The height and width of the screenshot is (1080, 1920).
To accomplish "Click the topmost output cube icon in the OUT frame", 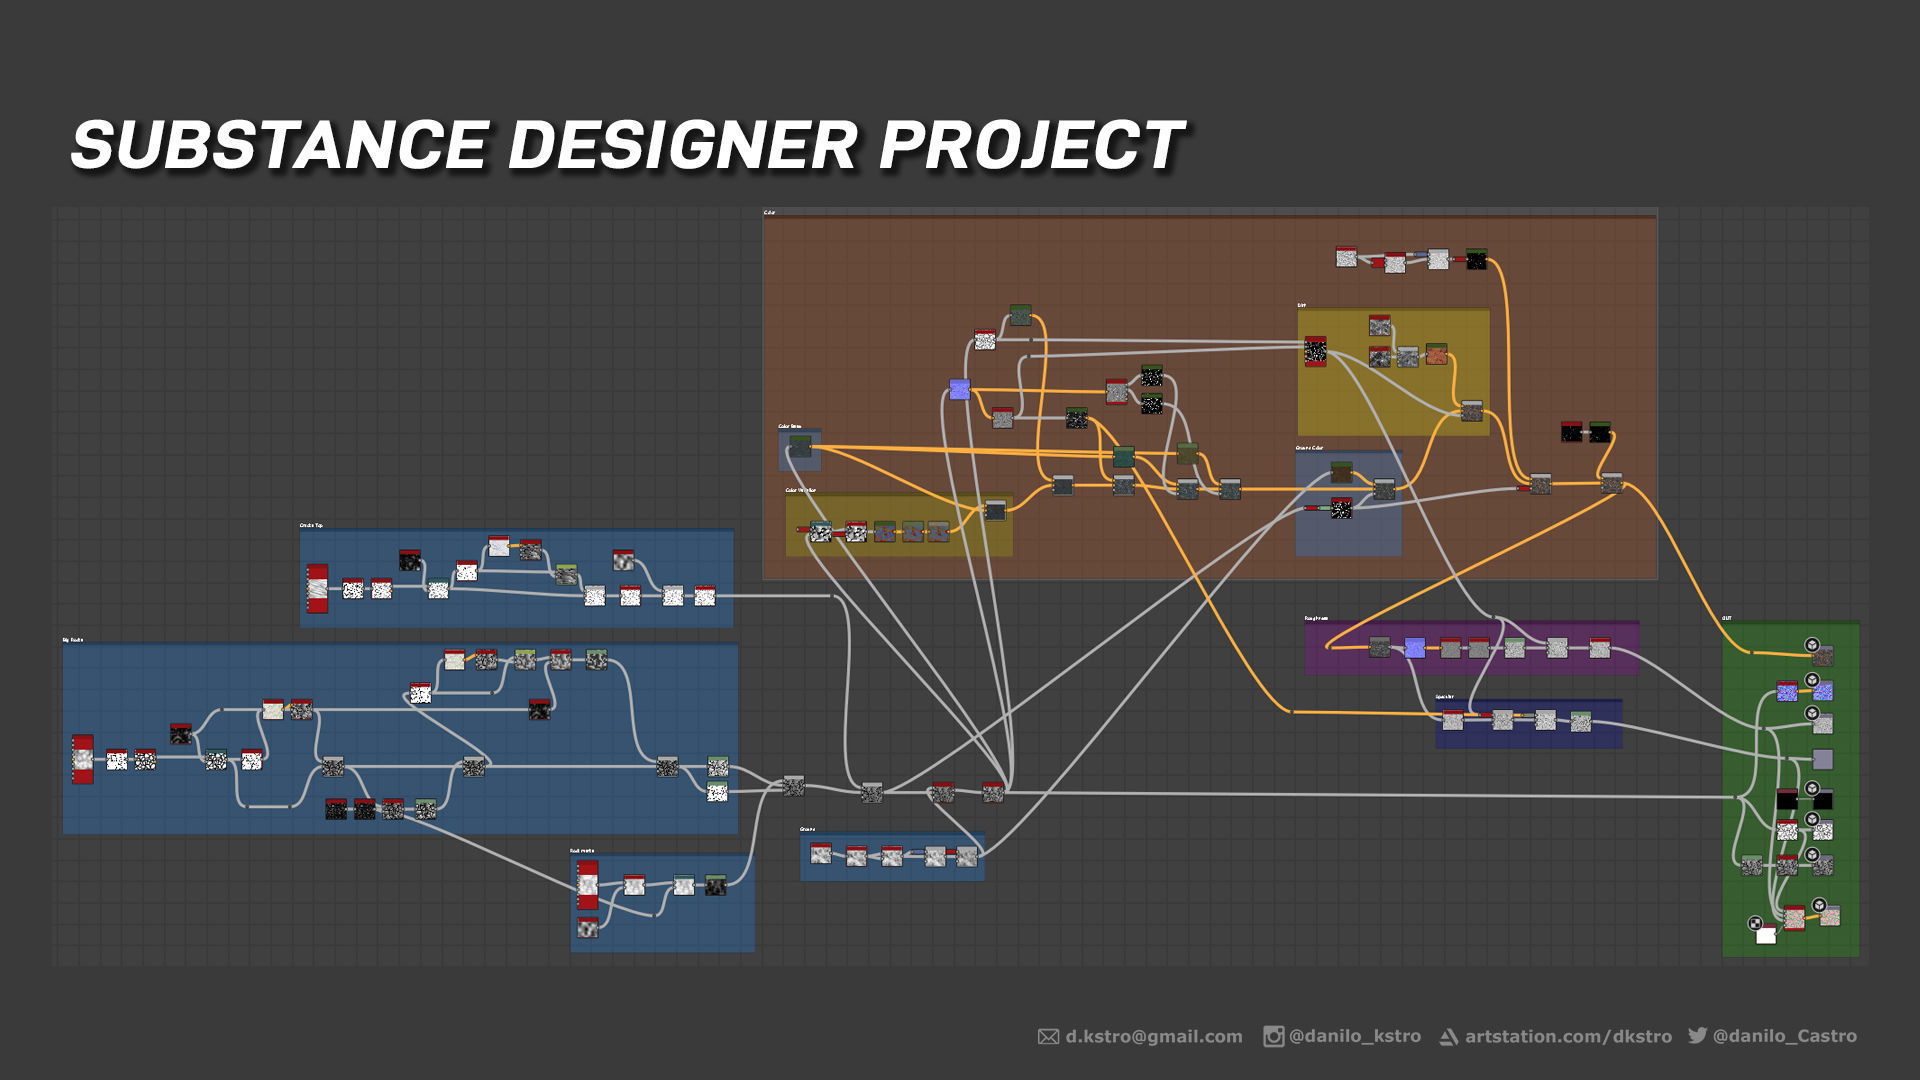I will coord(1811,645).
